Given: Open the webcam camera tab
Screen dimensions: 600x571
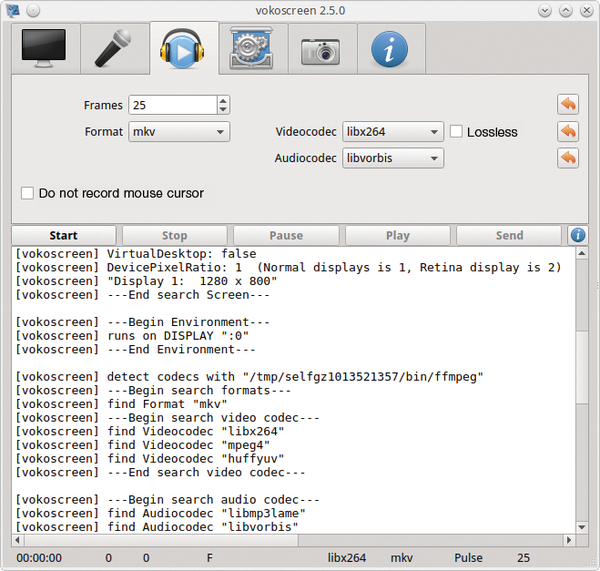Looking at the screenshot, I should point(323,49).
